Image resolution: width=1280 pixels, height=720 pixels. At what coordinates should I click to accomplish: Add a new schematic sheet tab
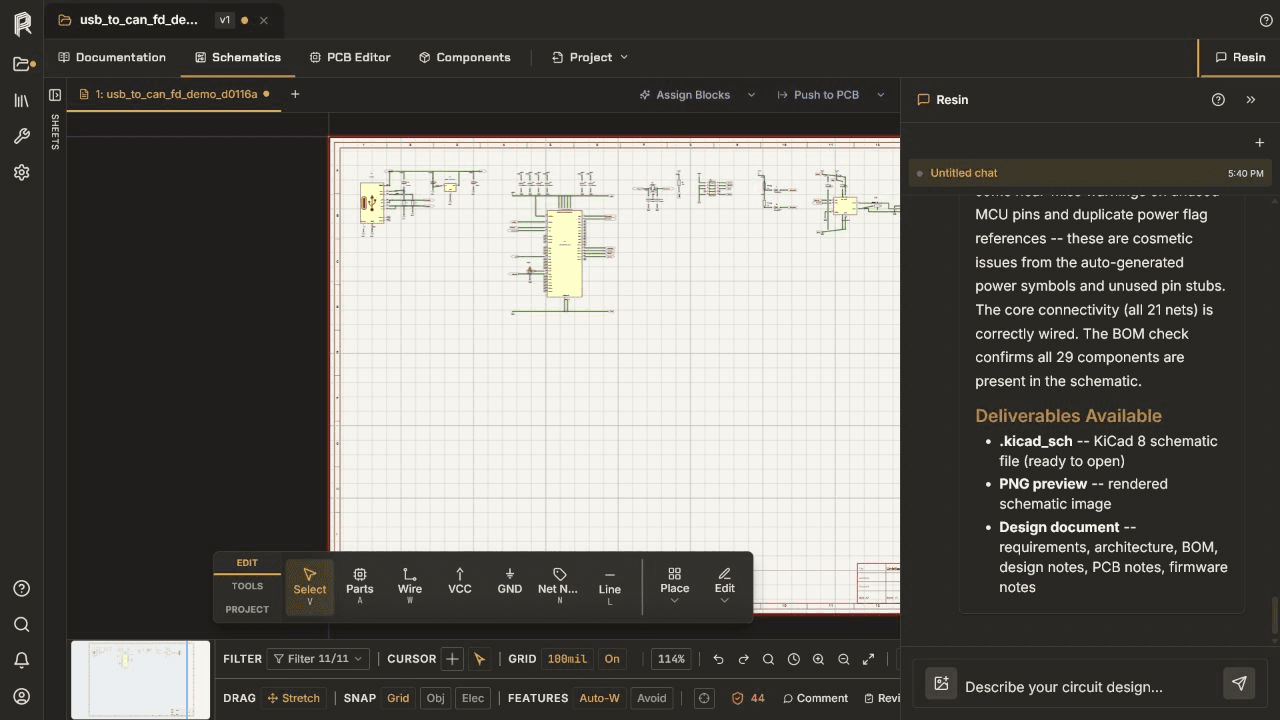[x=295, y=94]
